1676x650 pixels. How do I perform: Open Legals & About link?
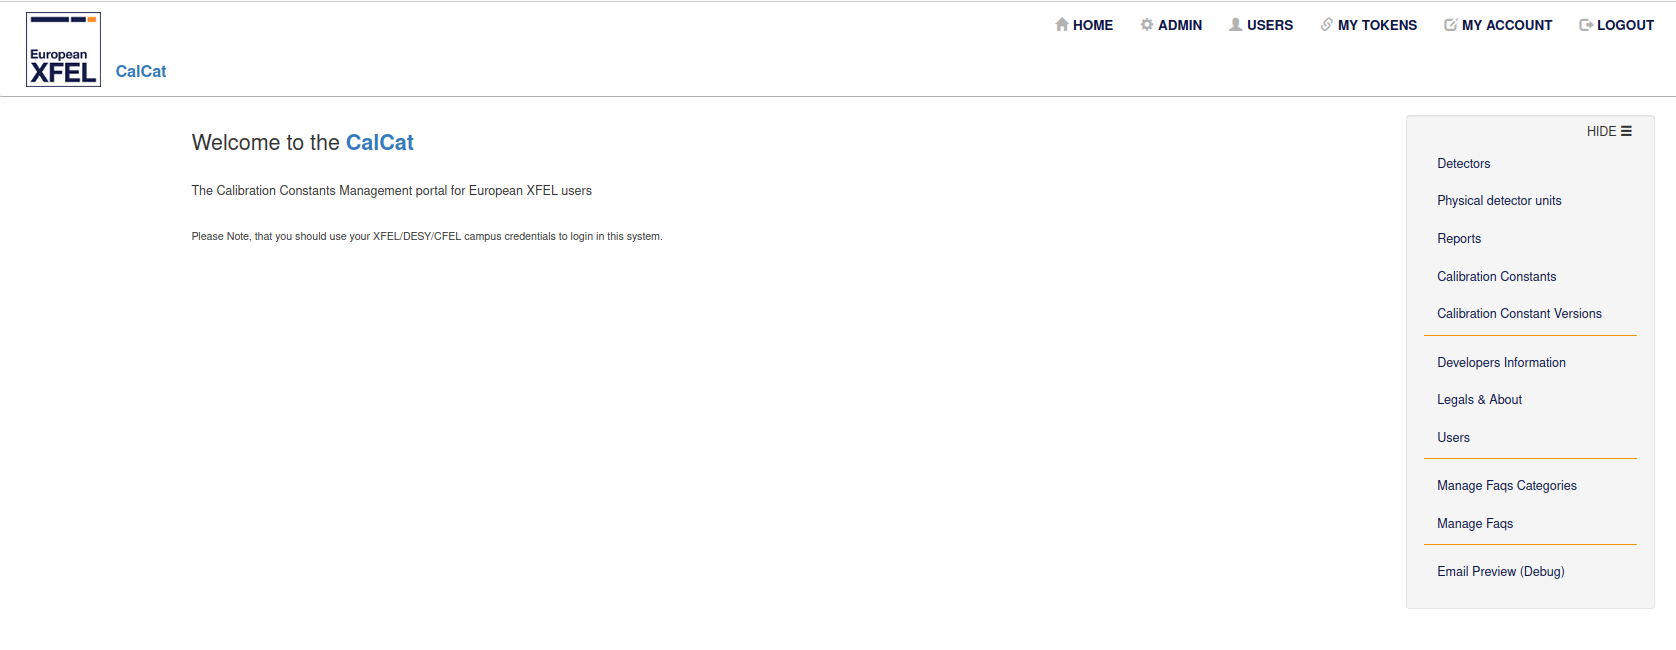1479,399
